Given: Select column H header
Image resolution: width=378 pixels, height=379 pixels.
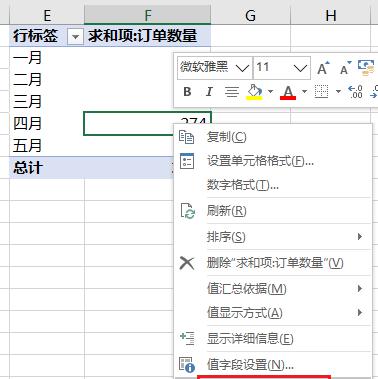Looking at the screenshot, I should pos(331,15).
